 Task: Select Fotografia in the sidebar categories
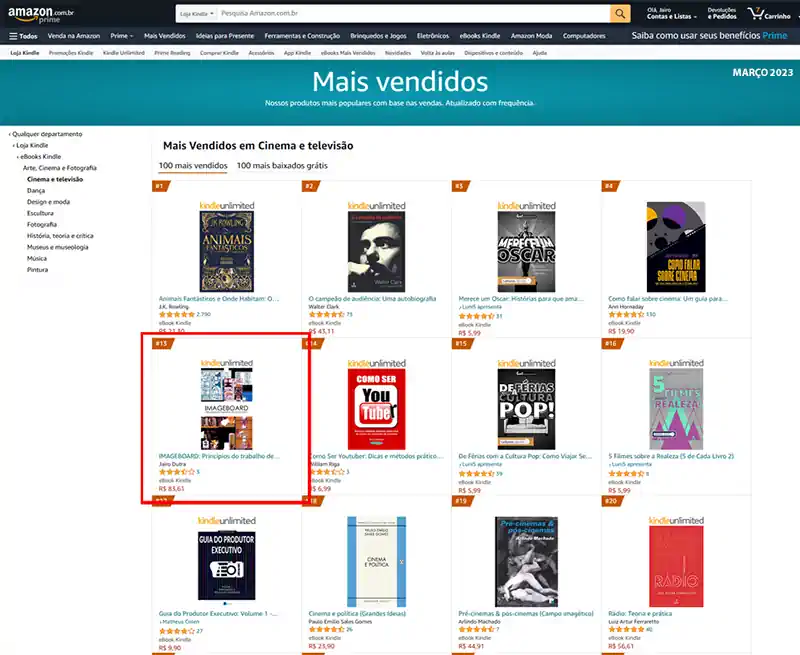pyautogui.click(x=42, y=224)
